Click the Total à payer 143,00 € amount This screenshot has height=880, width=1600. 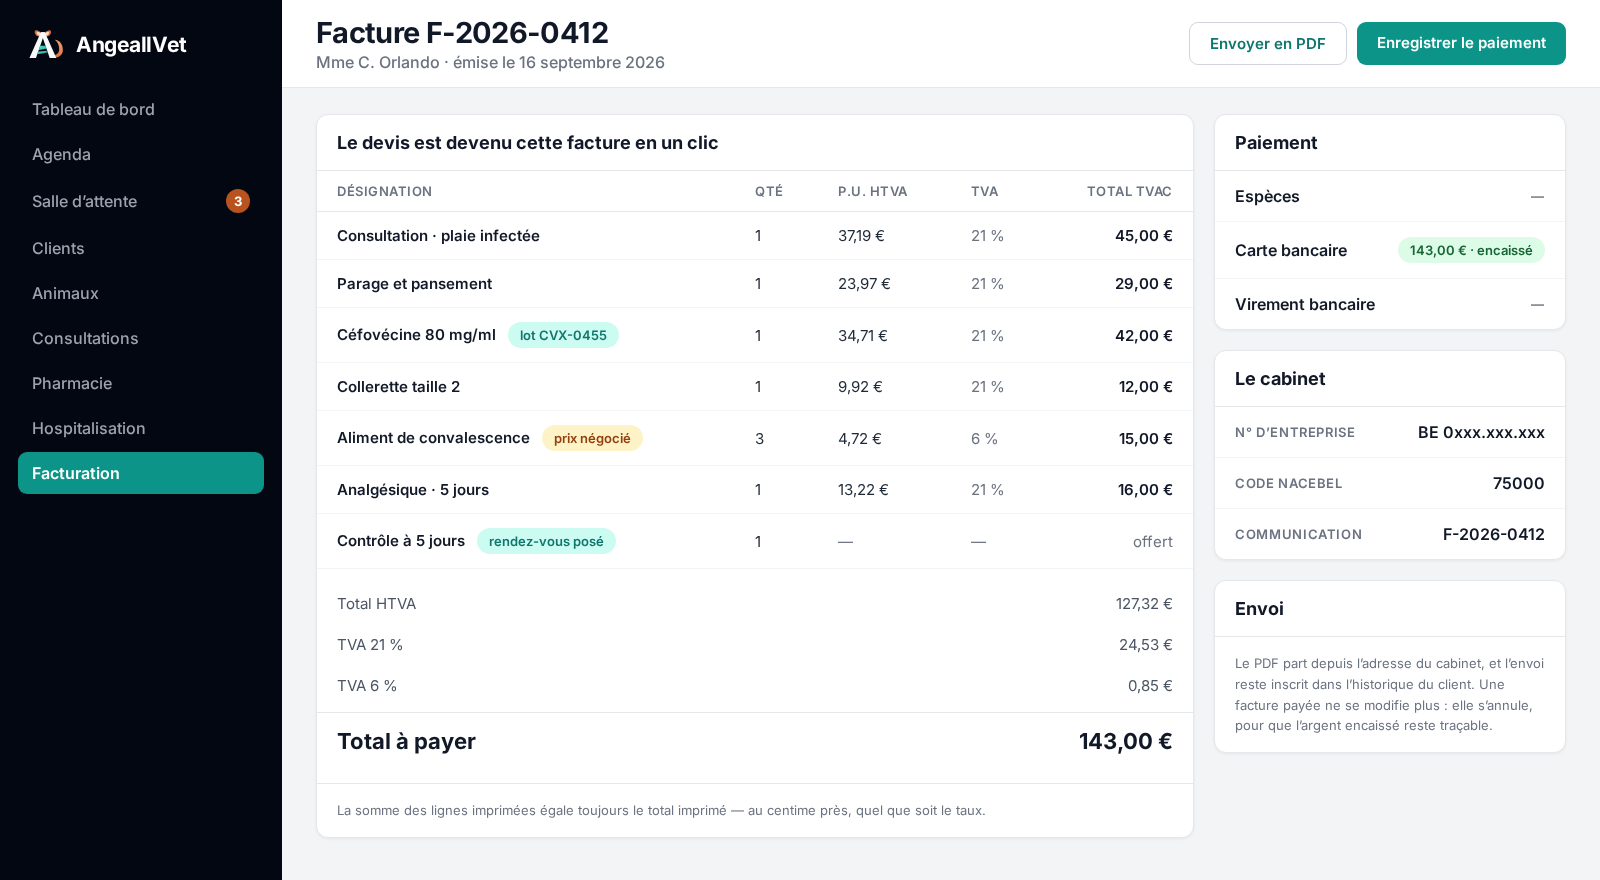1125,742
